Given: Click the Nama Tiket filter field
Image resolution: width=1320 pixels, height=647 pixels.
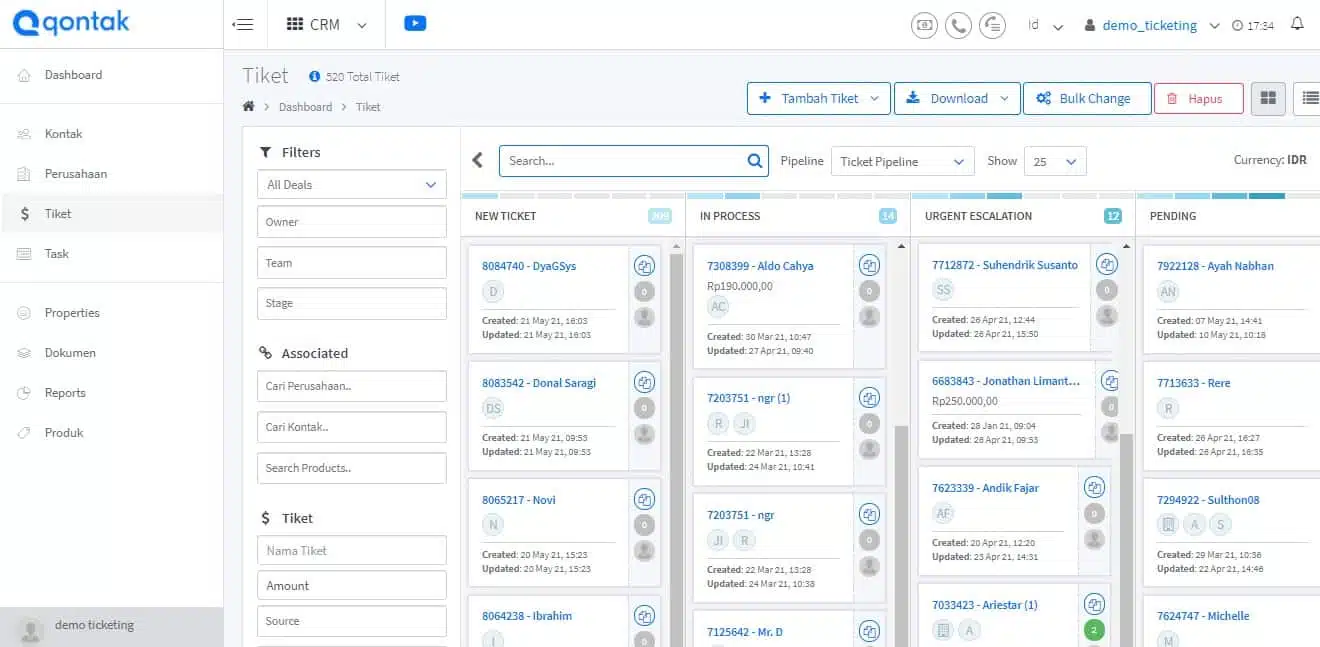Looking at the screenshot, I should click(x=352, y=551).
